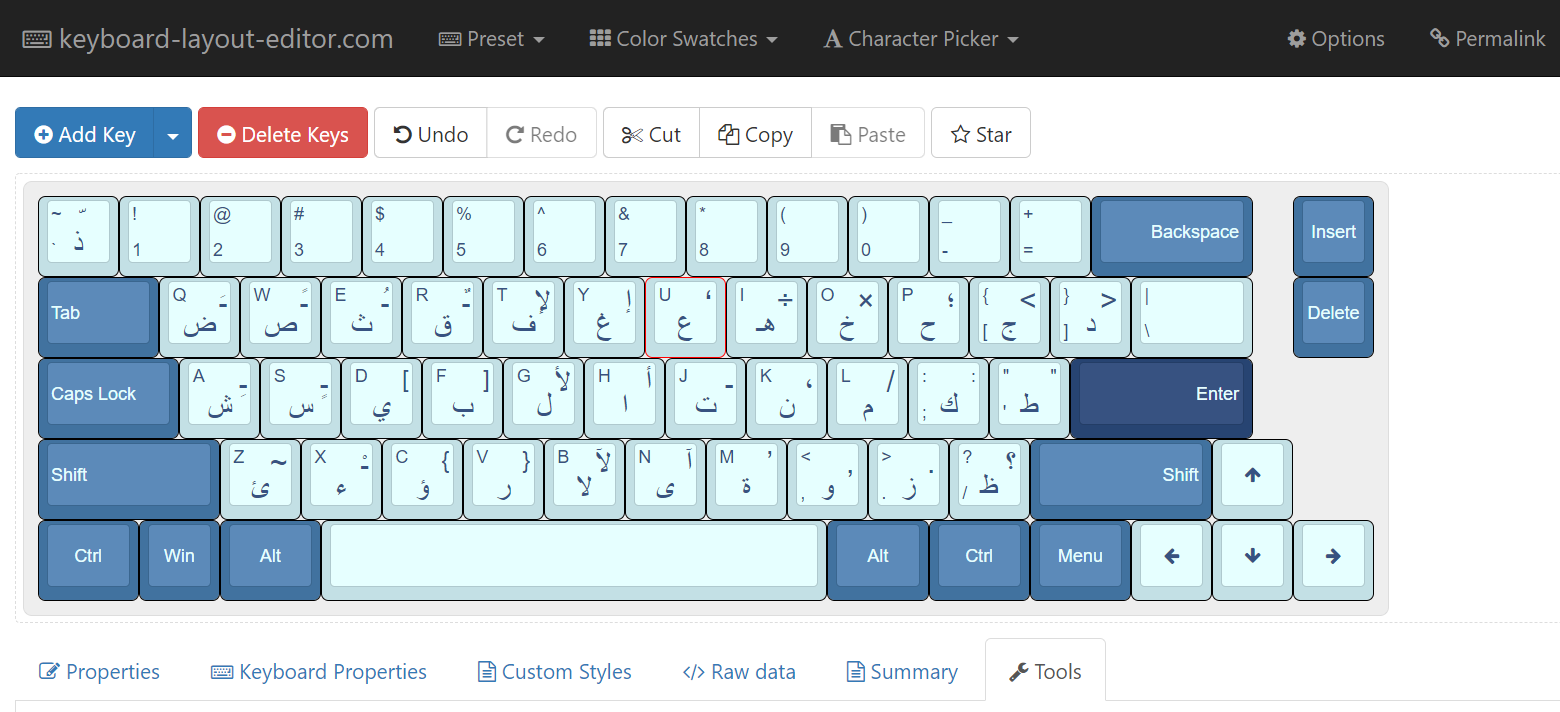Open Options via the gear icon

pyautogui.click(x=1296, y=38)
